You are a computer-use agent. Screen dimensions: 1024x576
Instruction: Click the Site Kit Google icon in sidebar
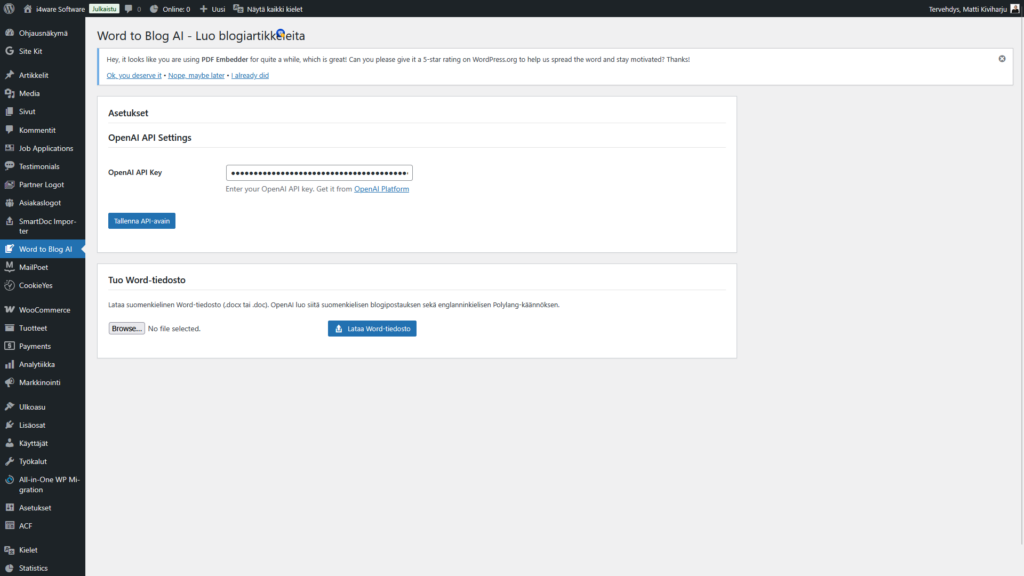9,50
